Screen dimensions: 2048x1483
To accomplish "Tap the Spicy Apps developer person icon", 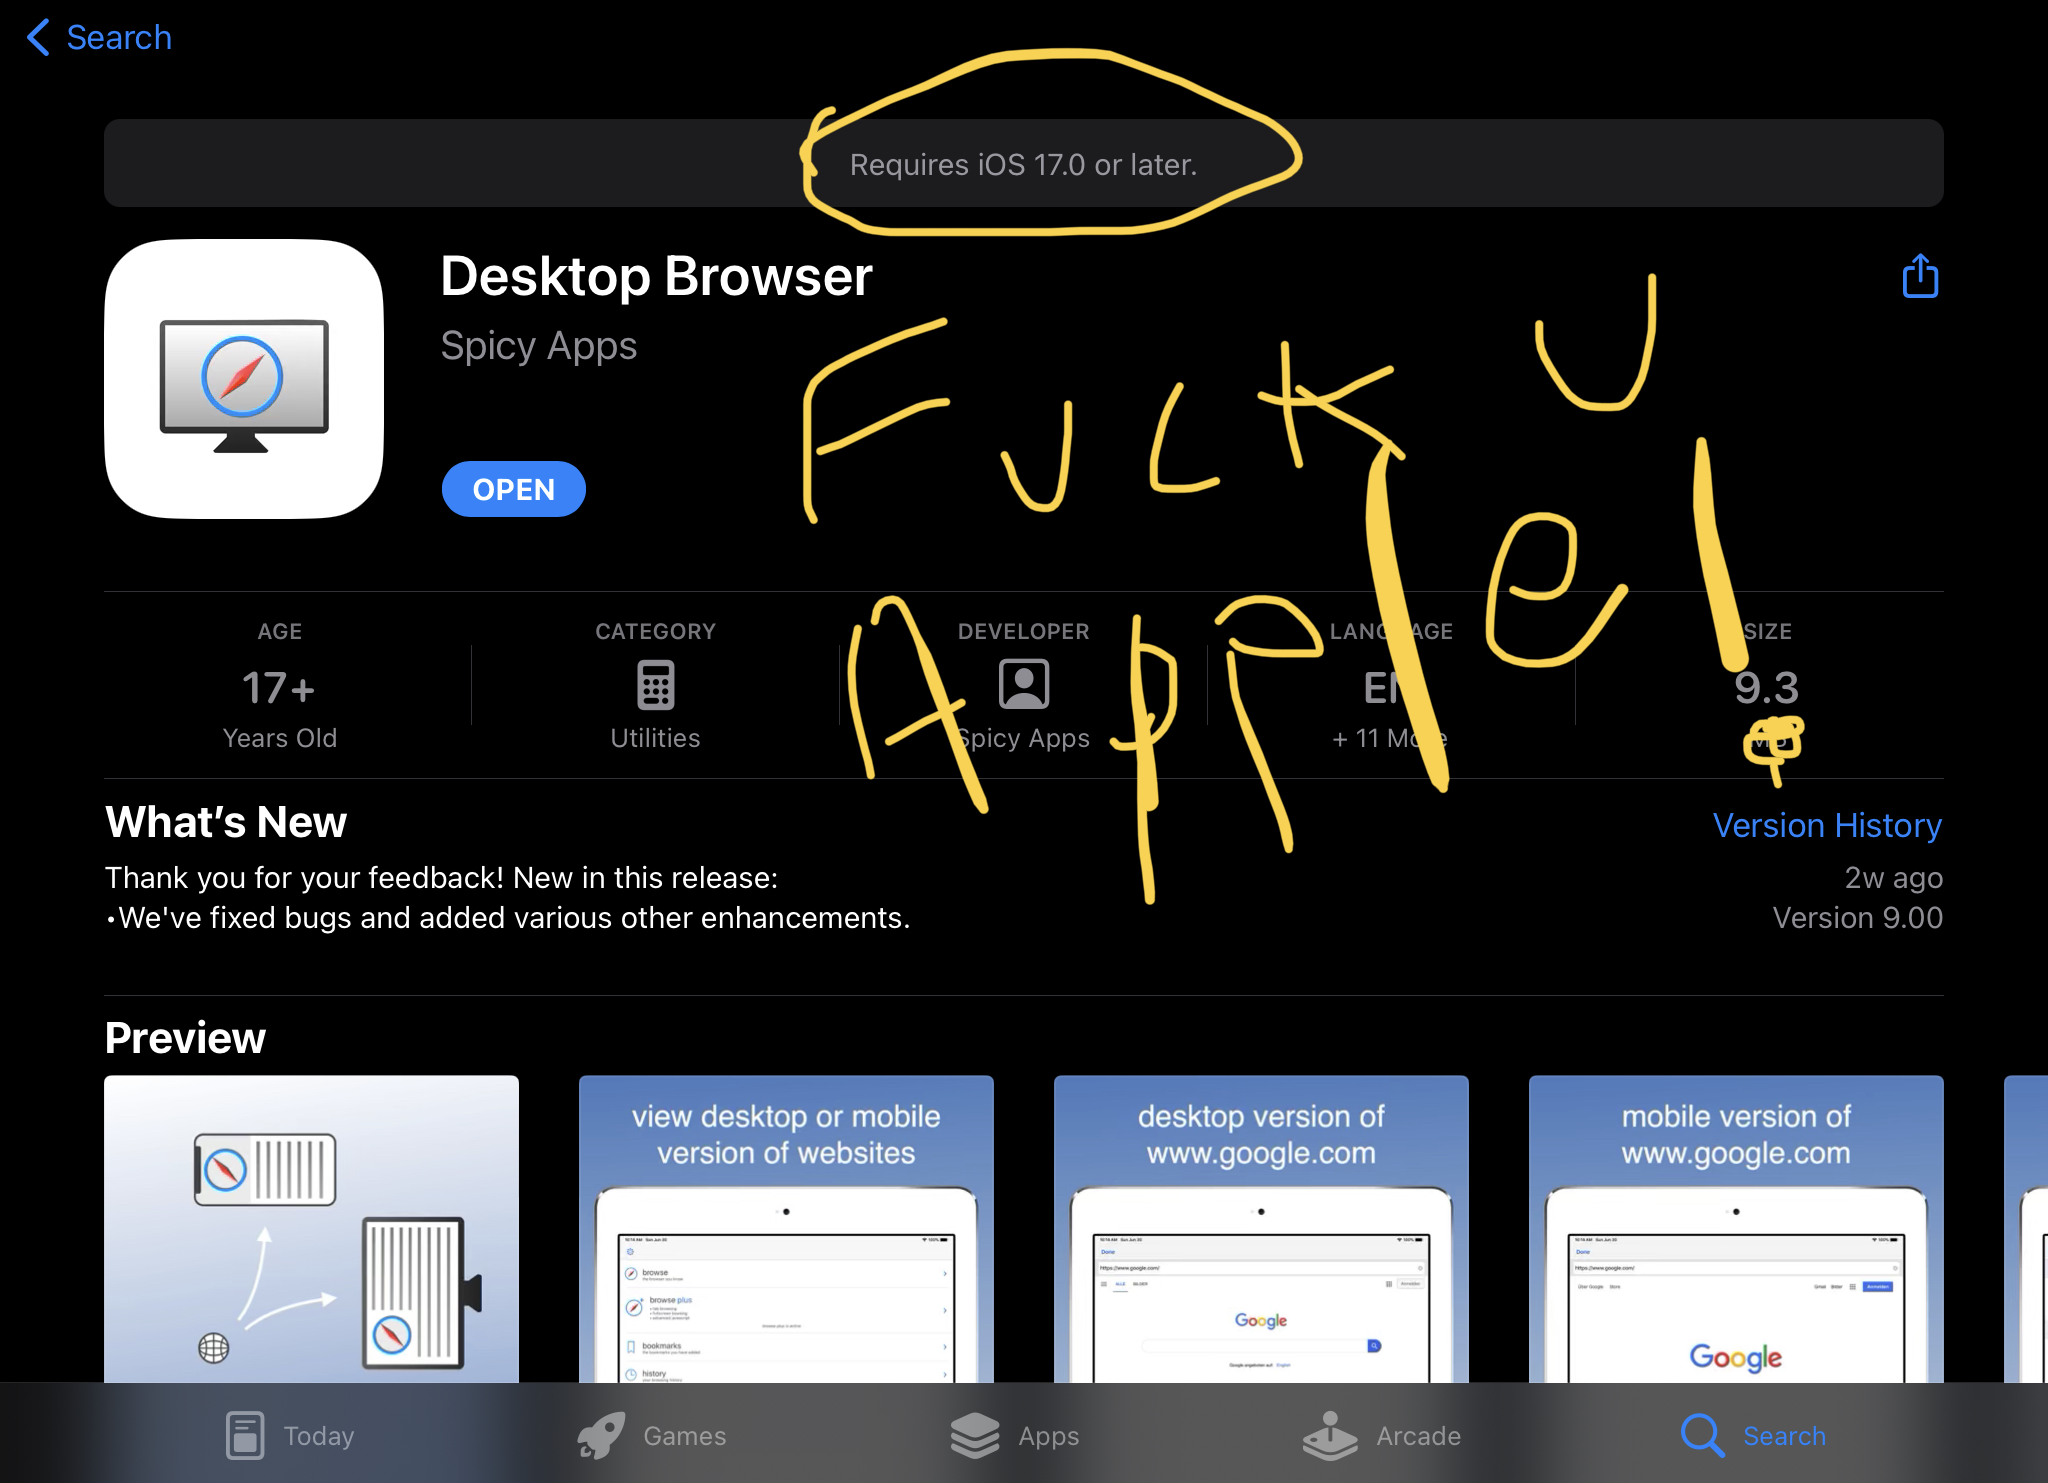I will click(x=1023, y=685).
